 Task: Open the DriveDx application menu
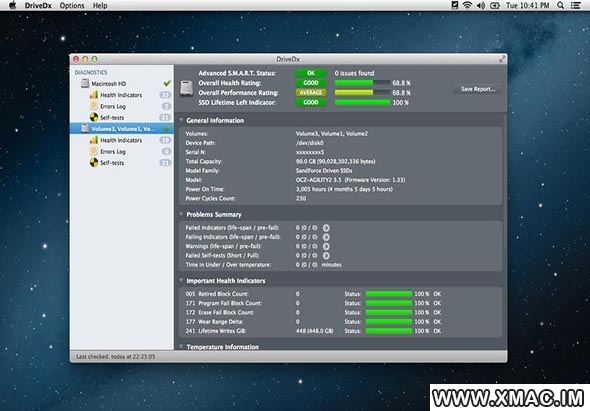(38, 6)
